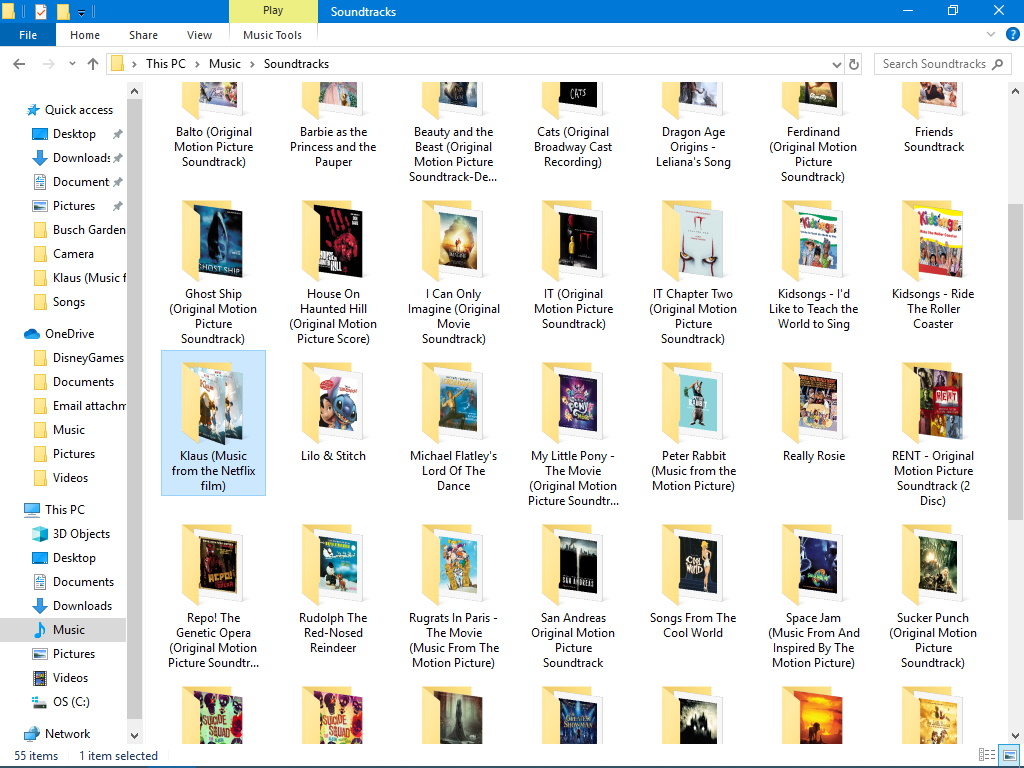Viewport: 1024px width, 768px height.
Task: Refresh the Soundtracks folder view
Action: (x=854, y=64)
